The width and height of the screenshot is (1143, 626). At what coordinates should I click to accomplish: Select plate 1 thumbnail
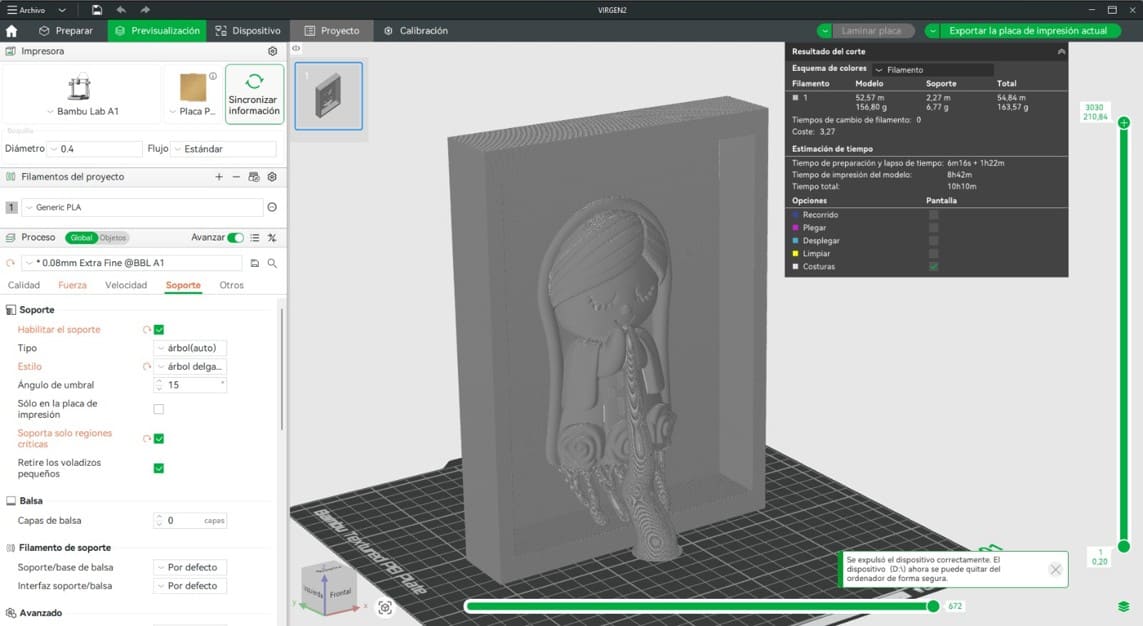pyautogui.click(x=329, y=95)
